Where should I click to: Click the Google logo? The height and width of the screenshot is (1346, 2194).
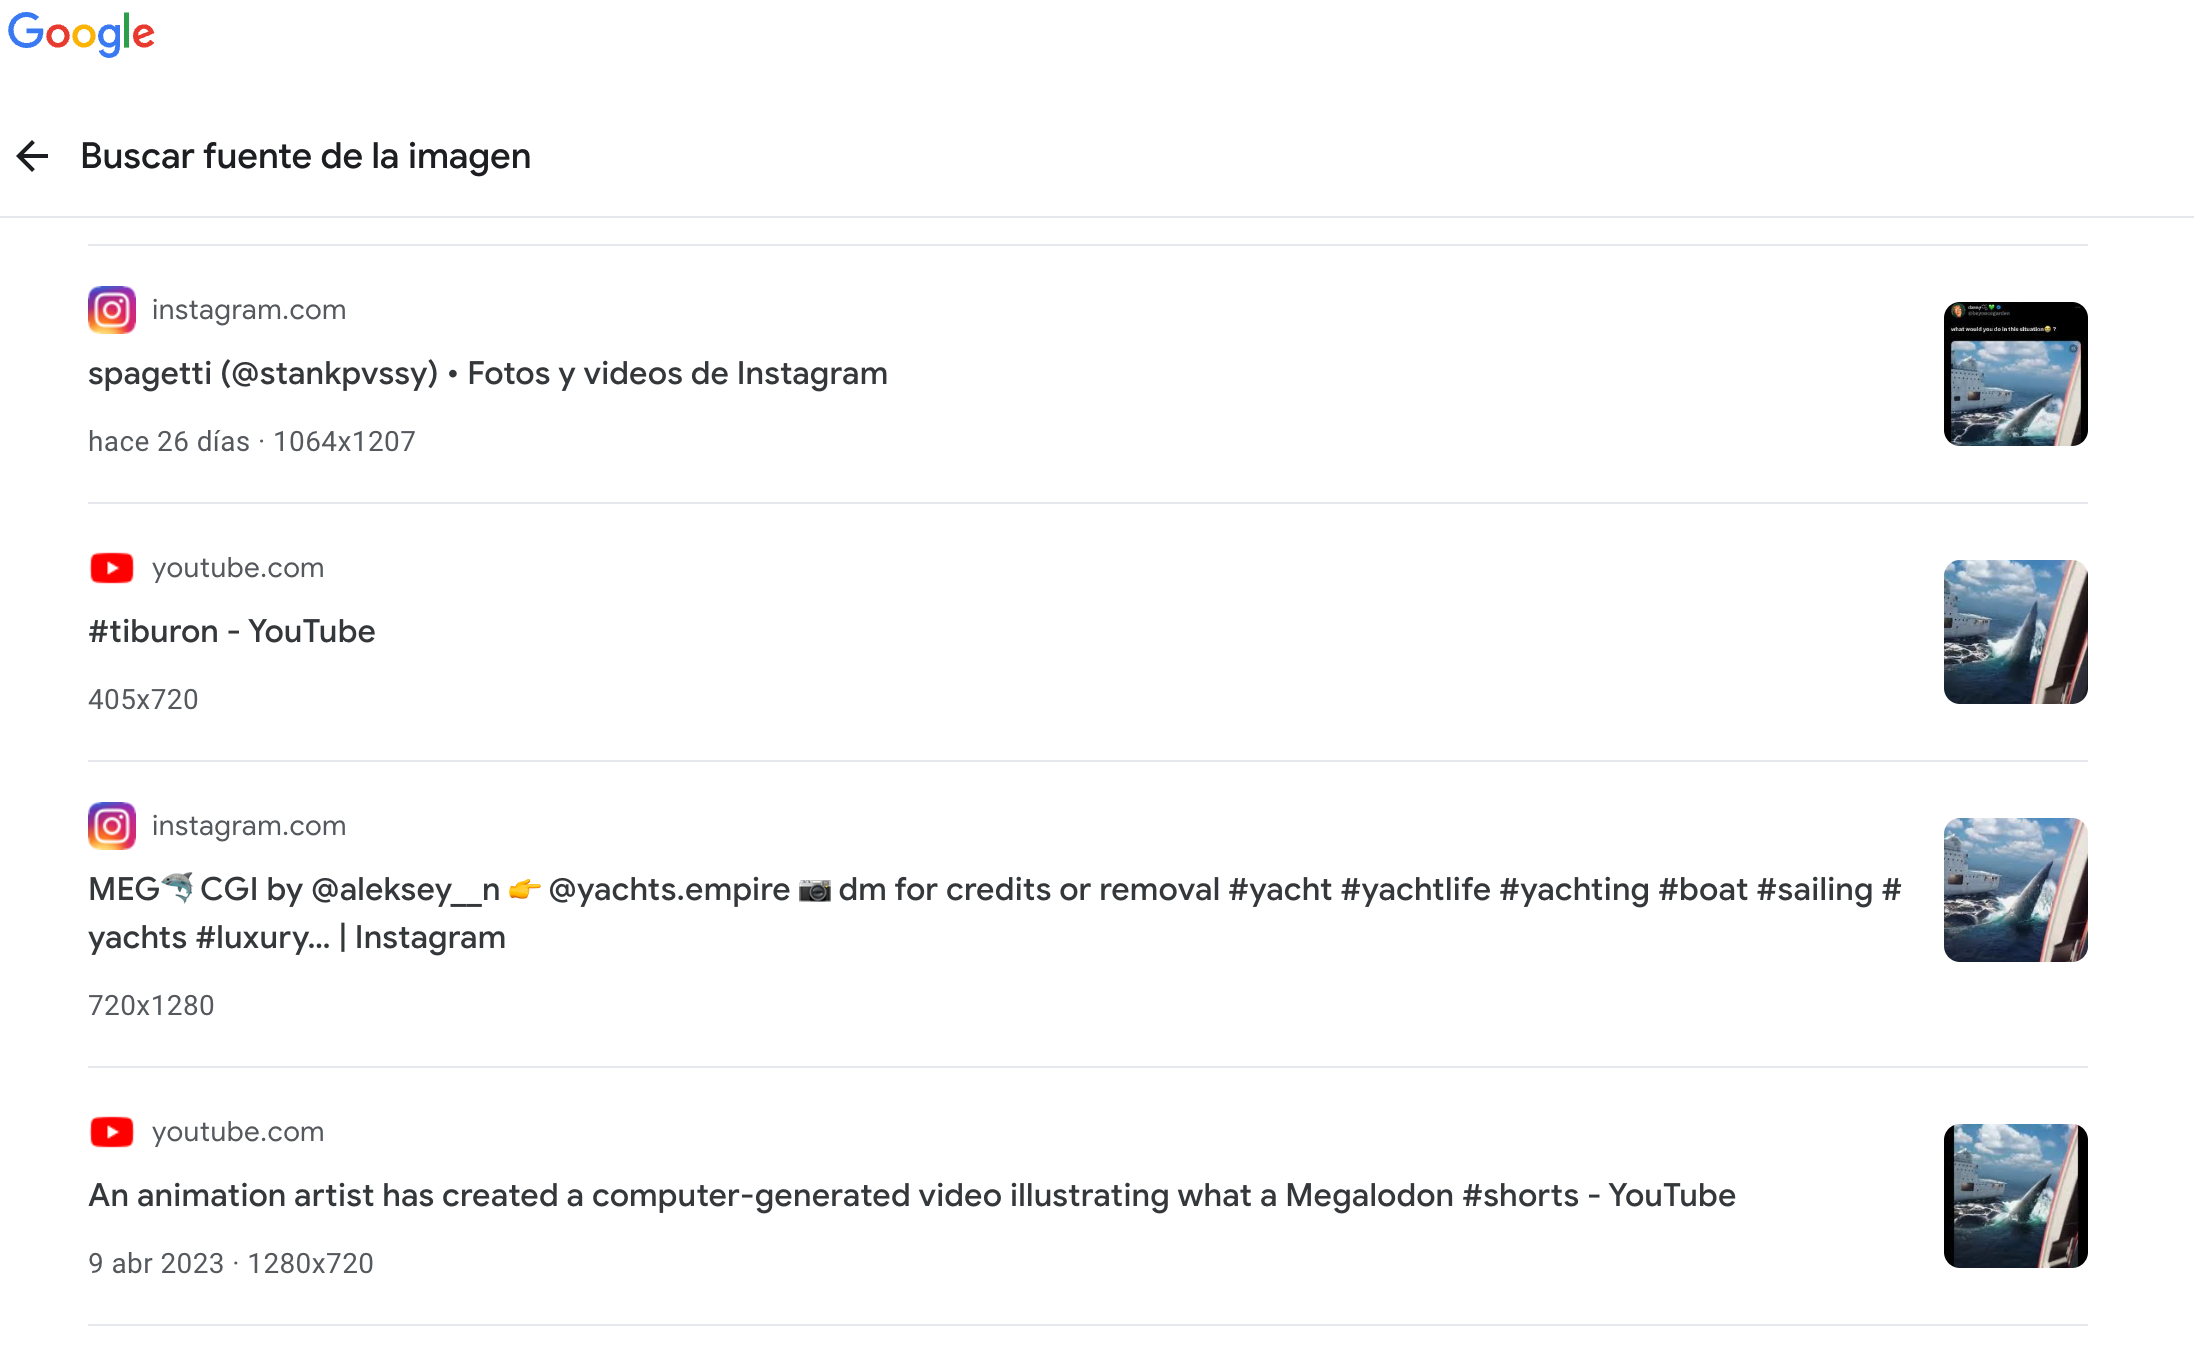click(x=81, y=34)
